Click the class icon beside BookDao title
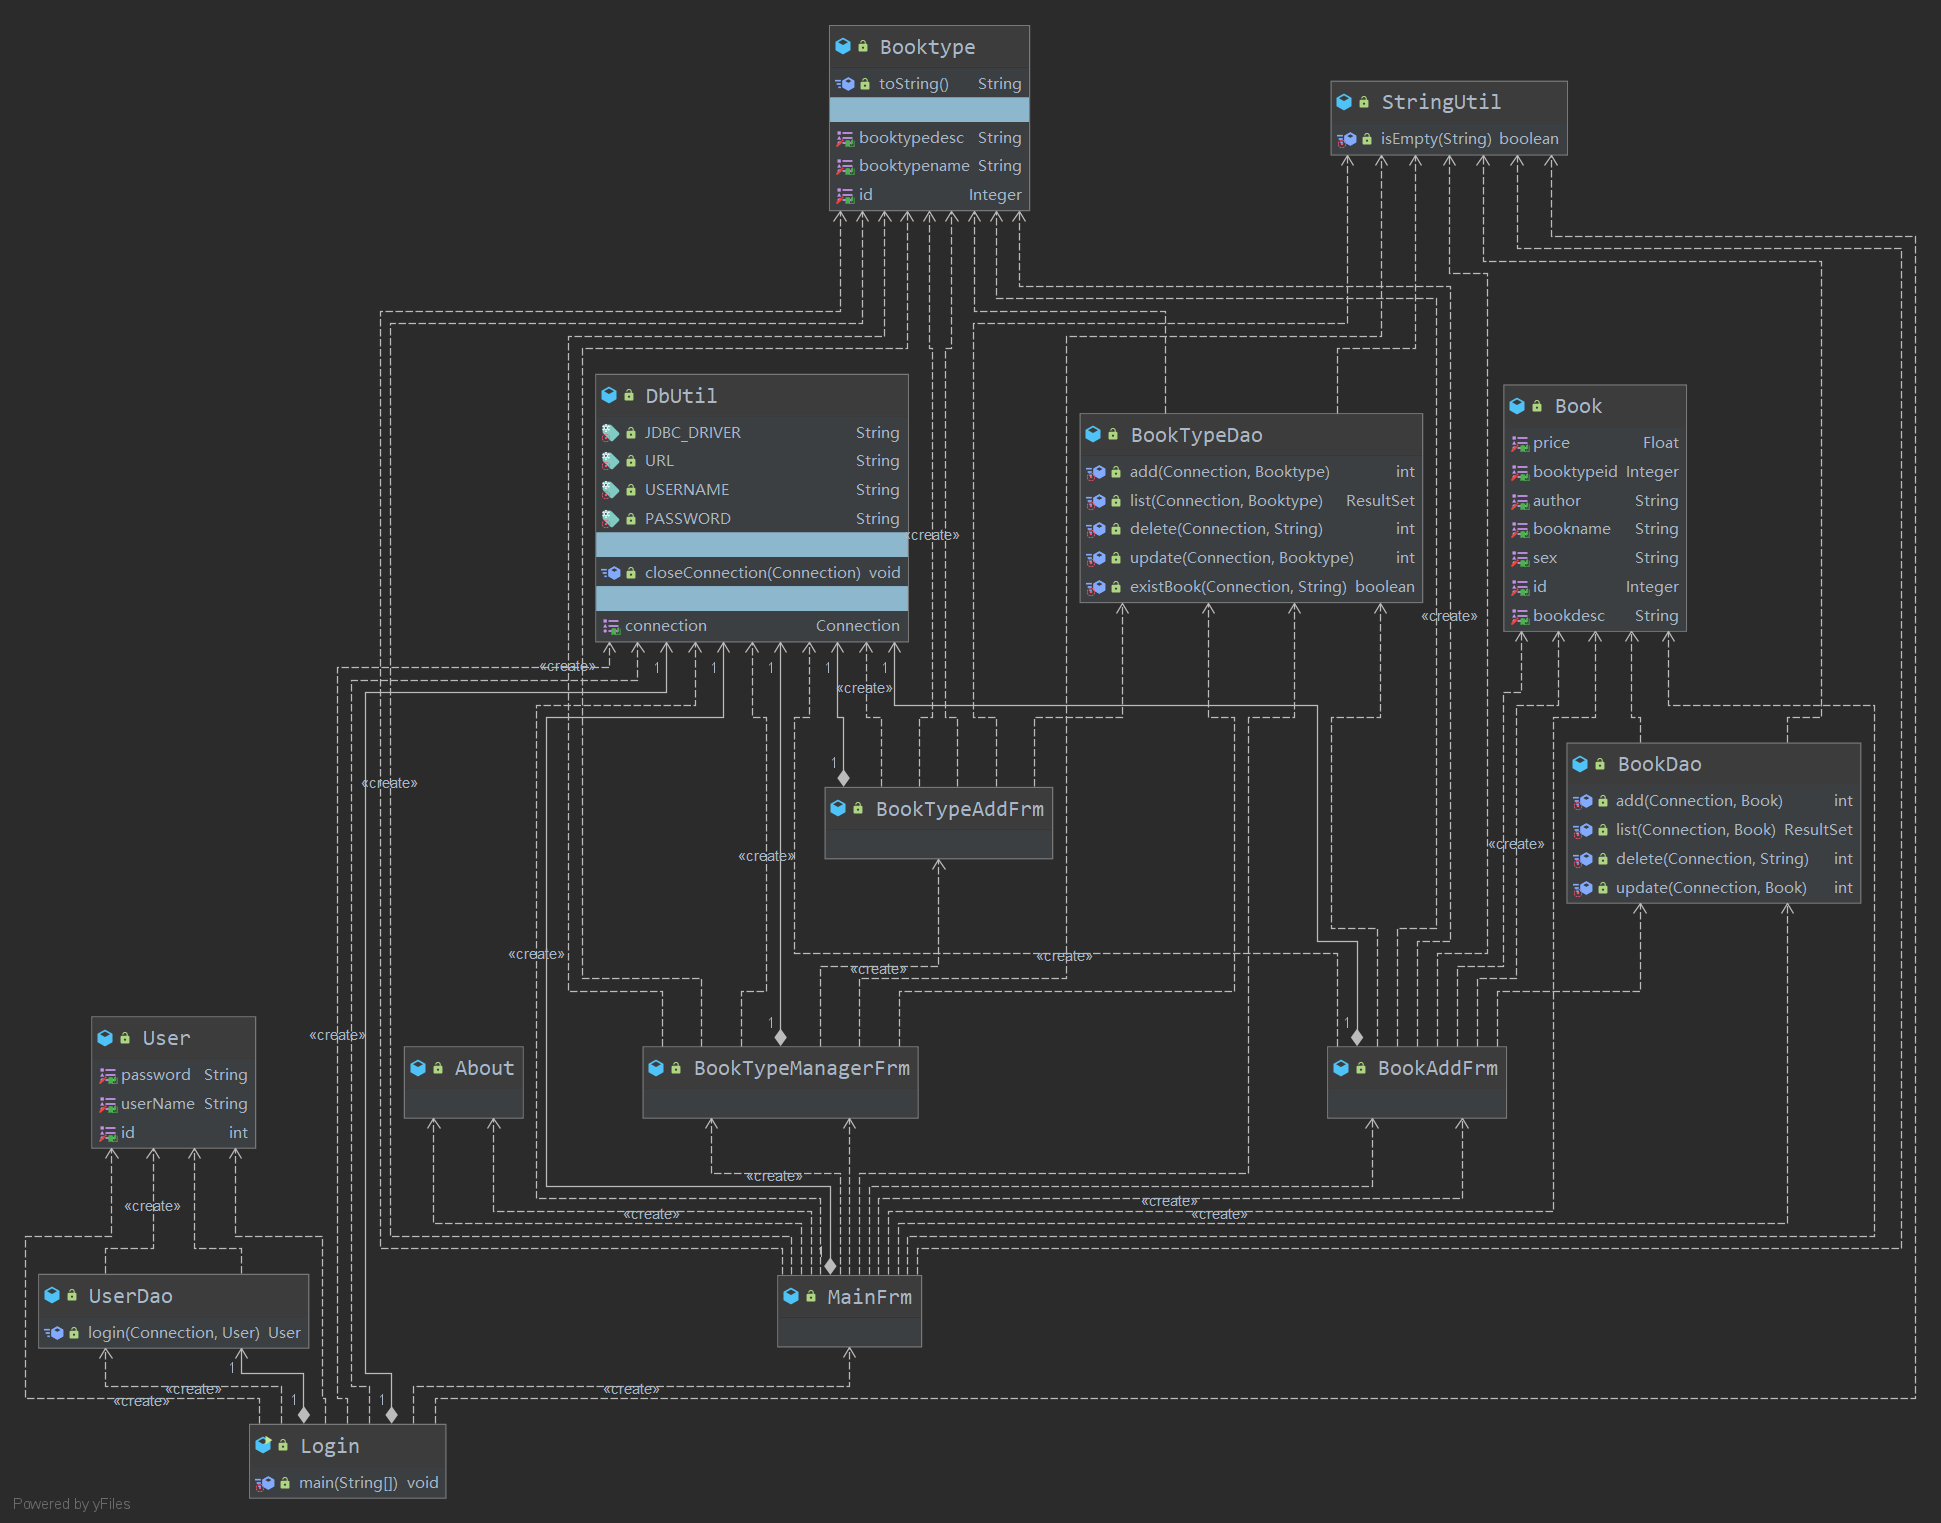This screenshot has height=1523, width=1941. point(1580,763)
